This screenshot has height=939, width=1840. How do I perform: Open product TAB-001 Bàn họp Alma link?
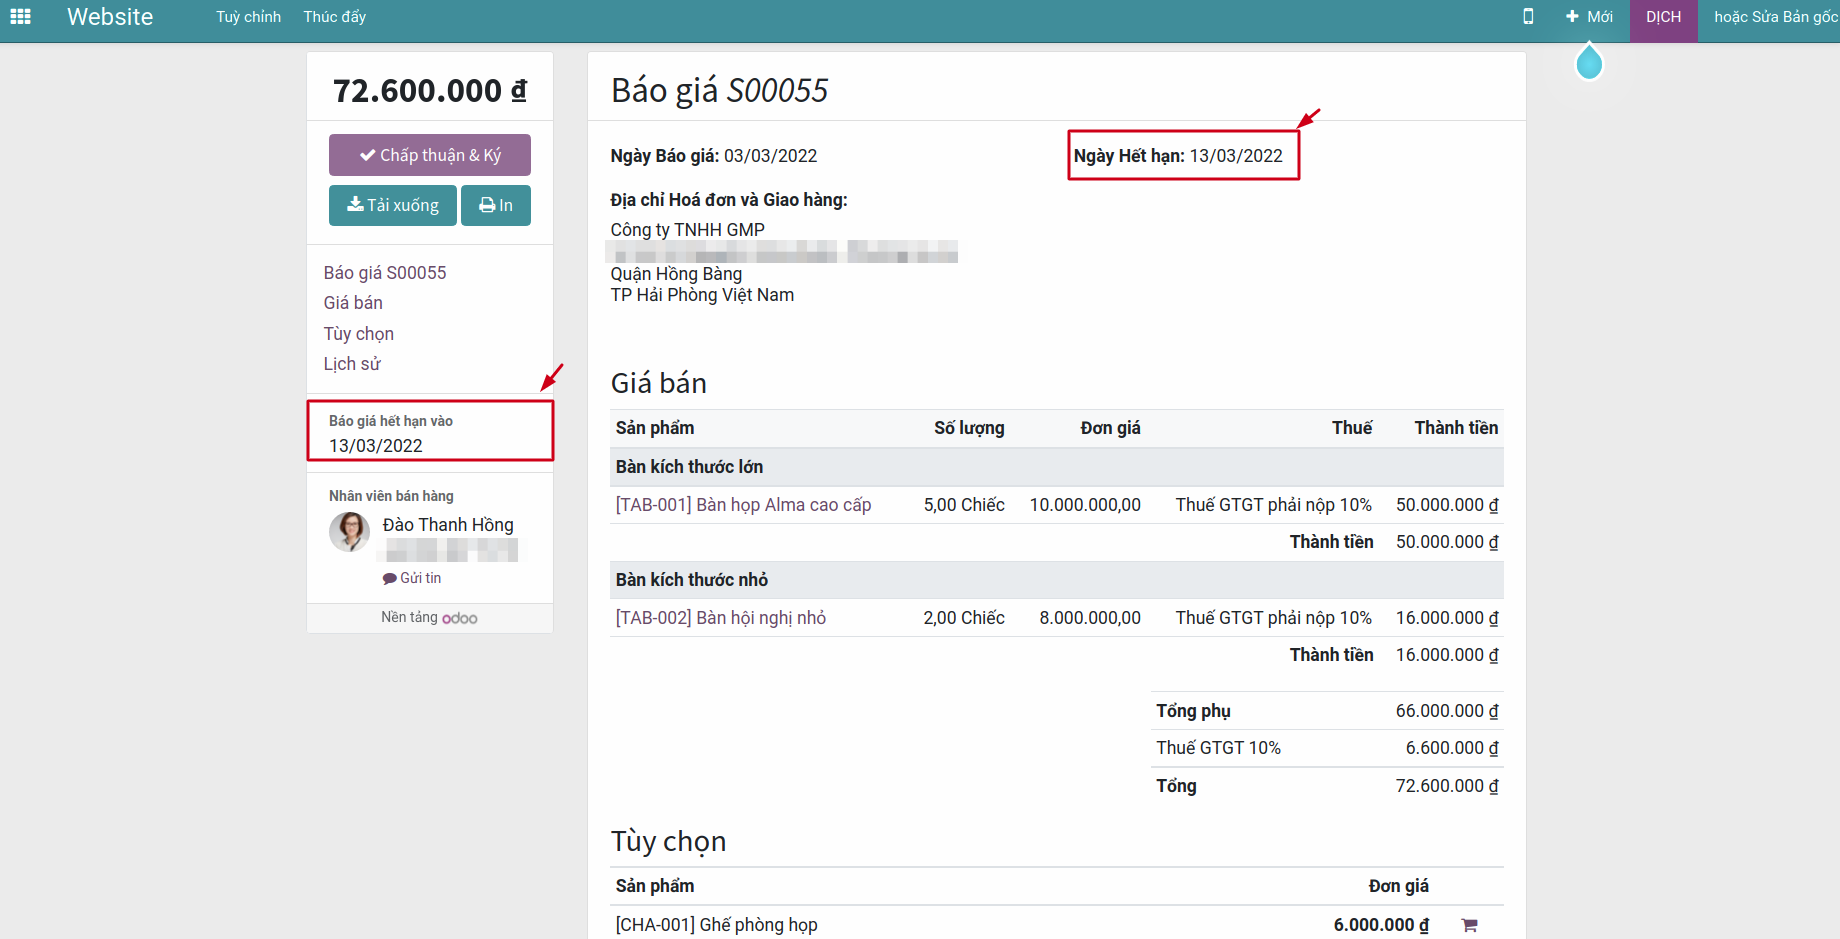[x=743, y=505]
